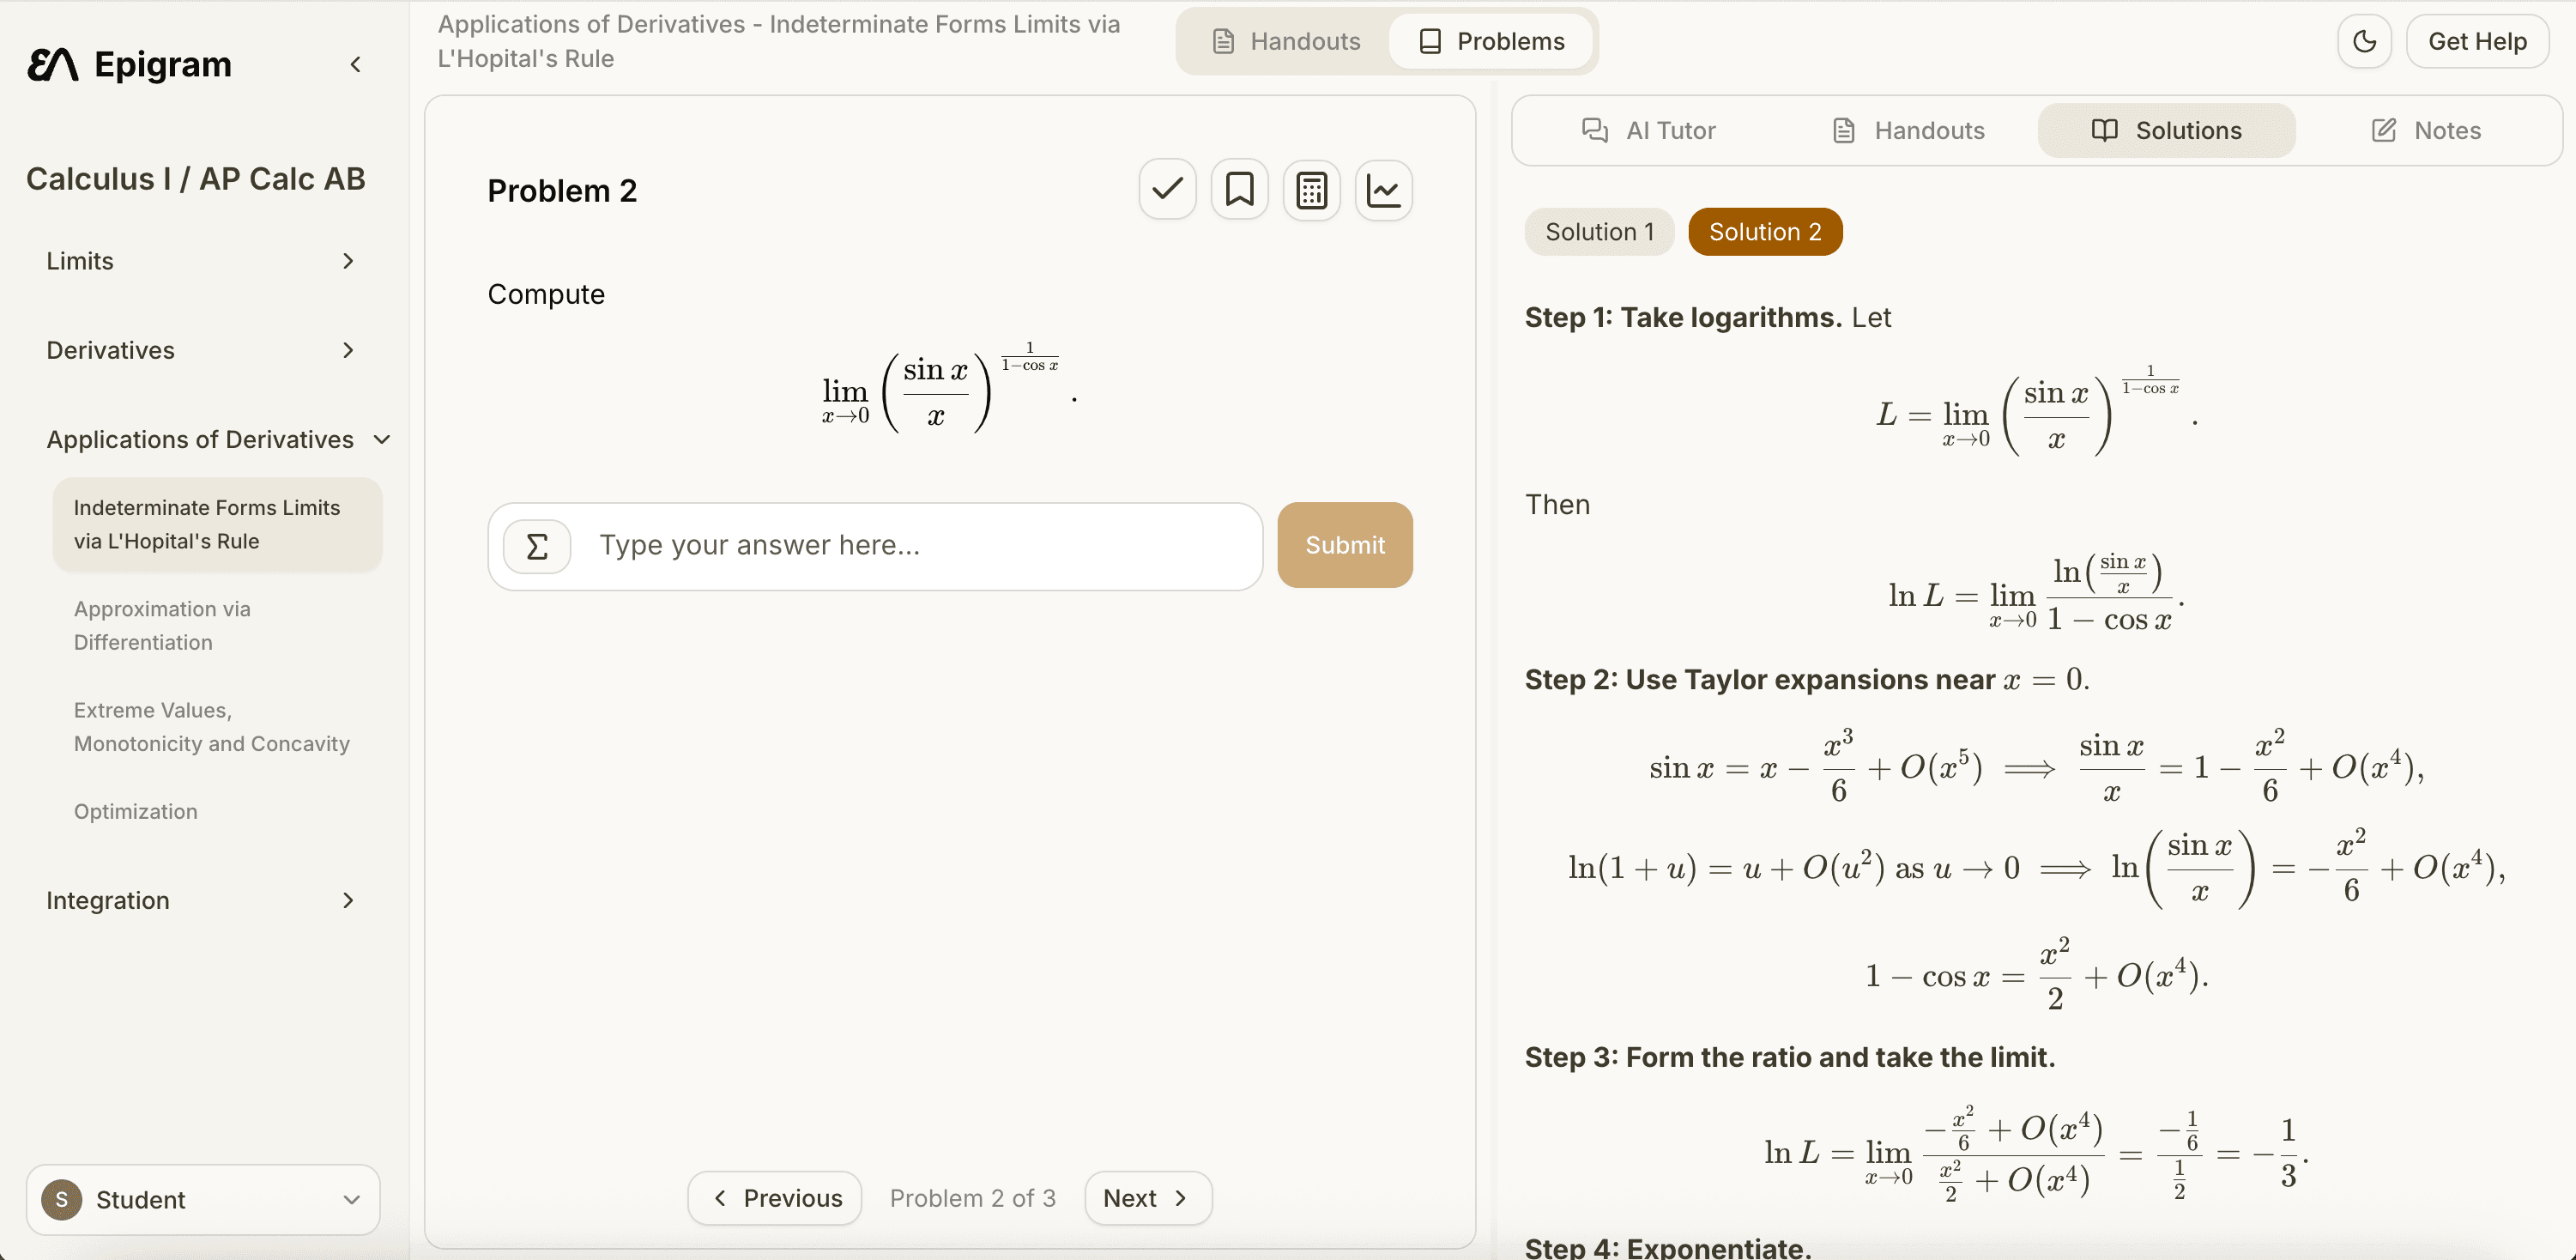Image resolution: width=2576 pixels, height=1260 pixels.
Task: Open the math symbol picker in the answer field
Action: (537, 546)
